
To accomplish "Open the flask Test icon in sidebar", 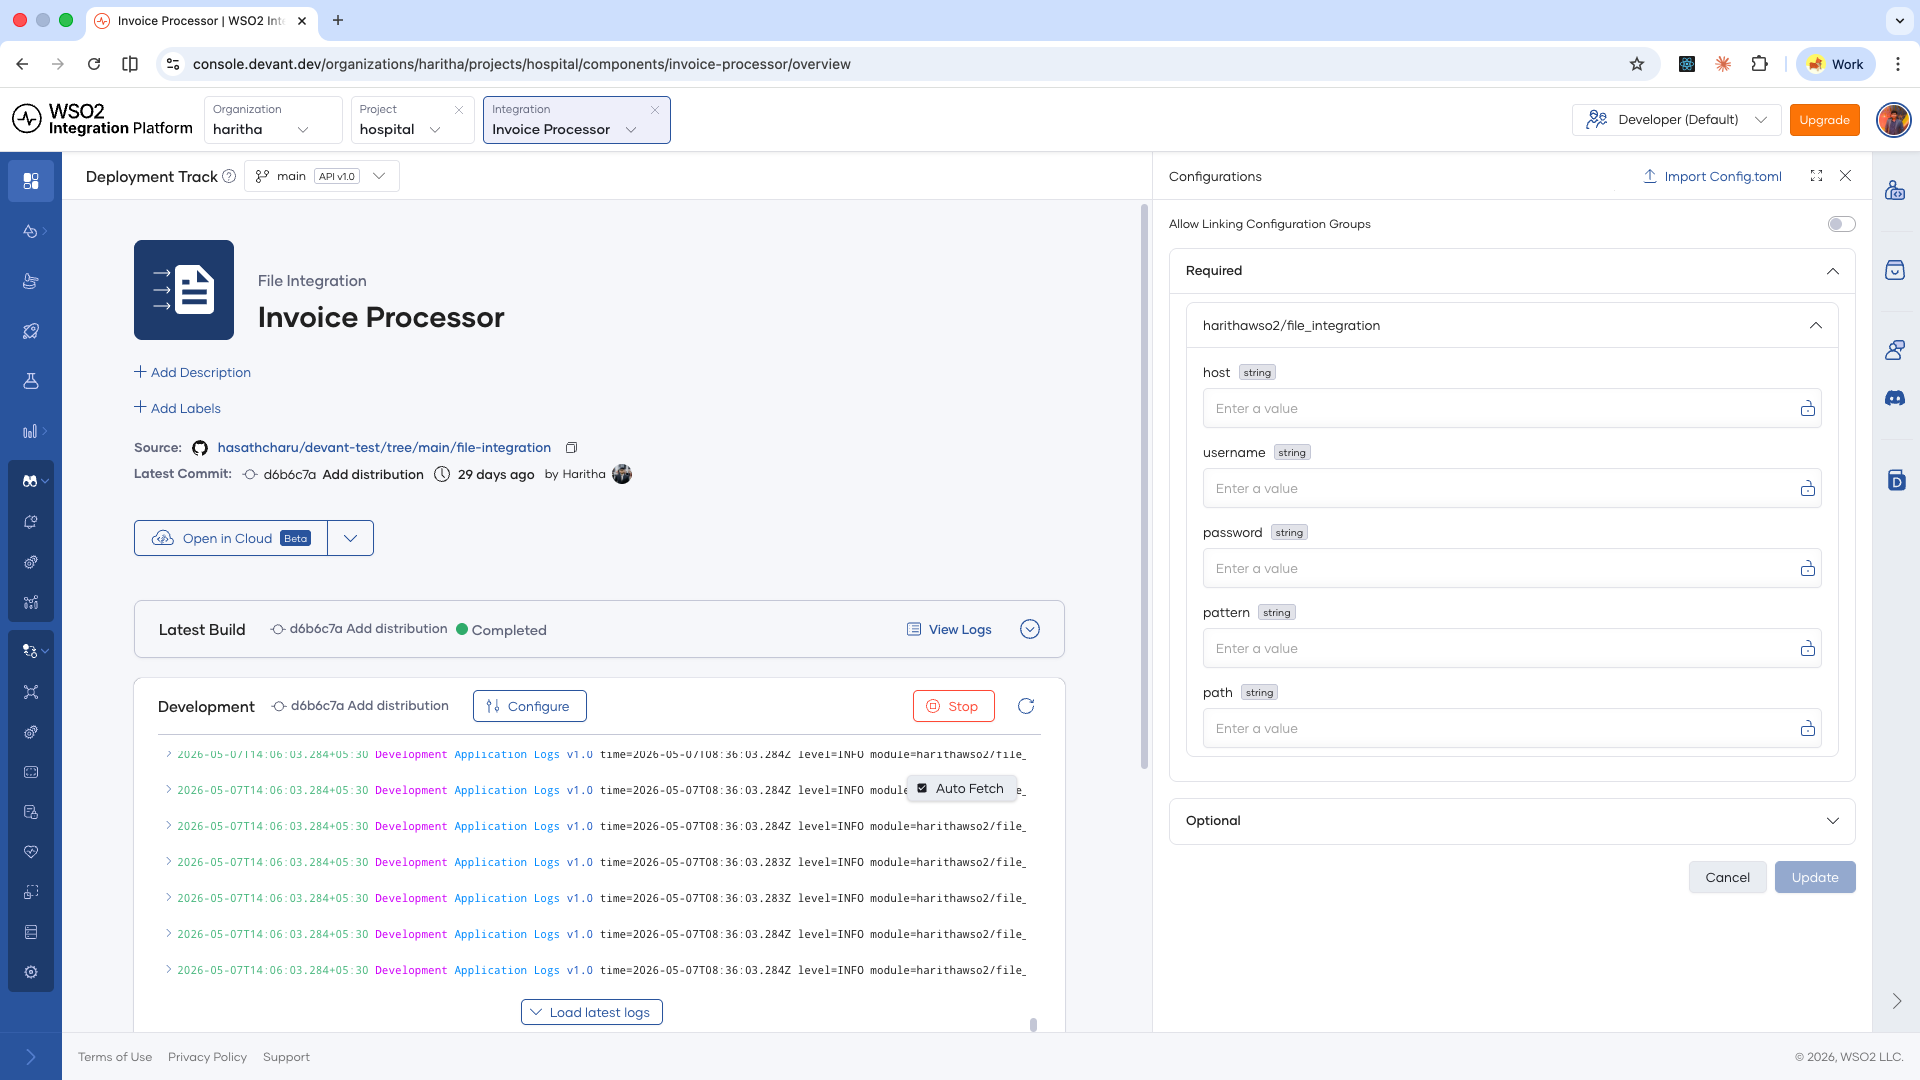I will (31, 381).
